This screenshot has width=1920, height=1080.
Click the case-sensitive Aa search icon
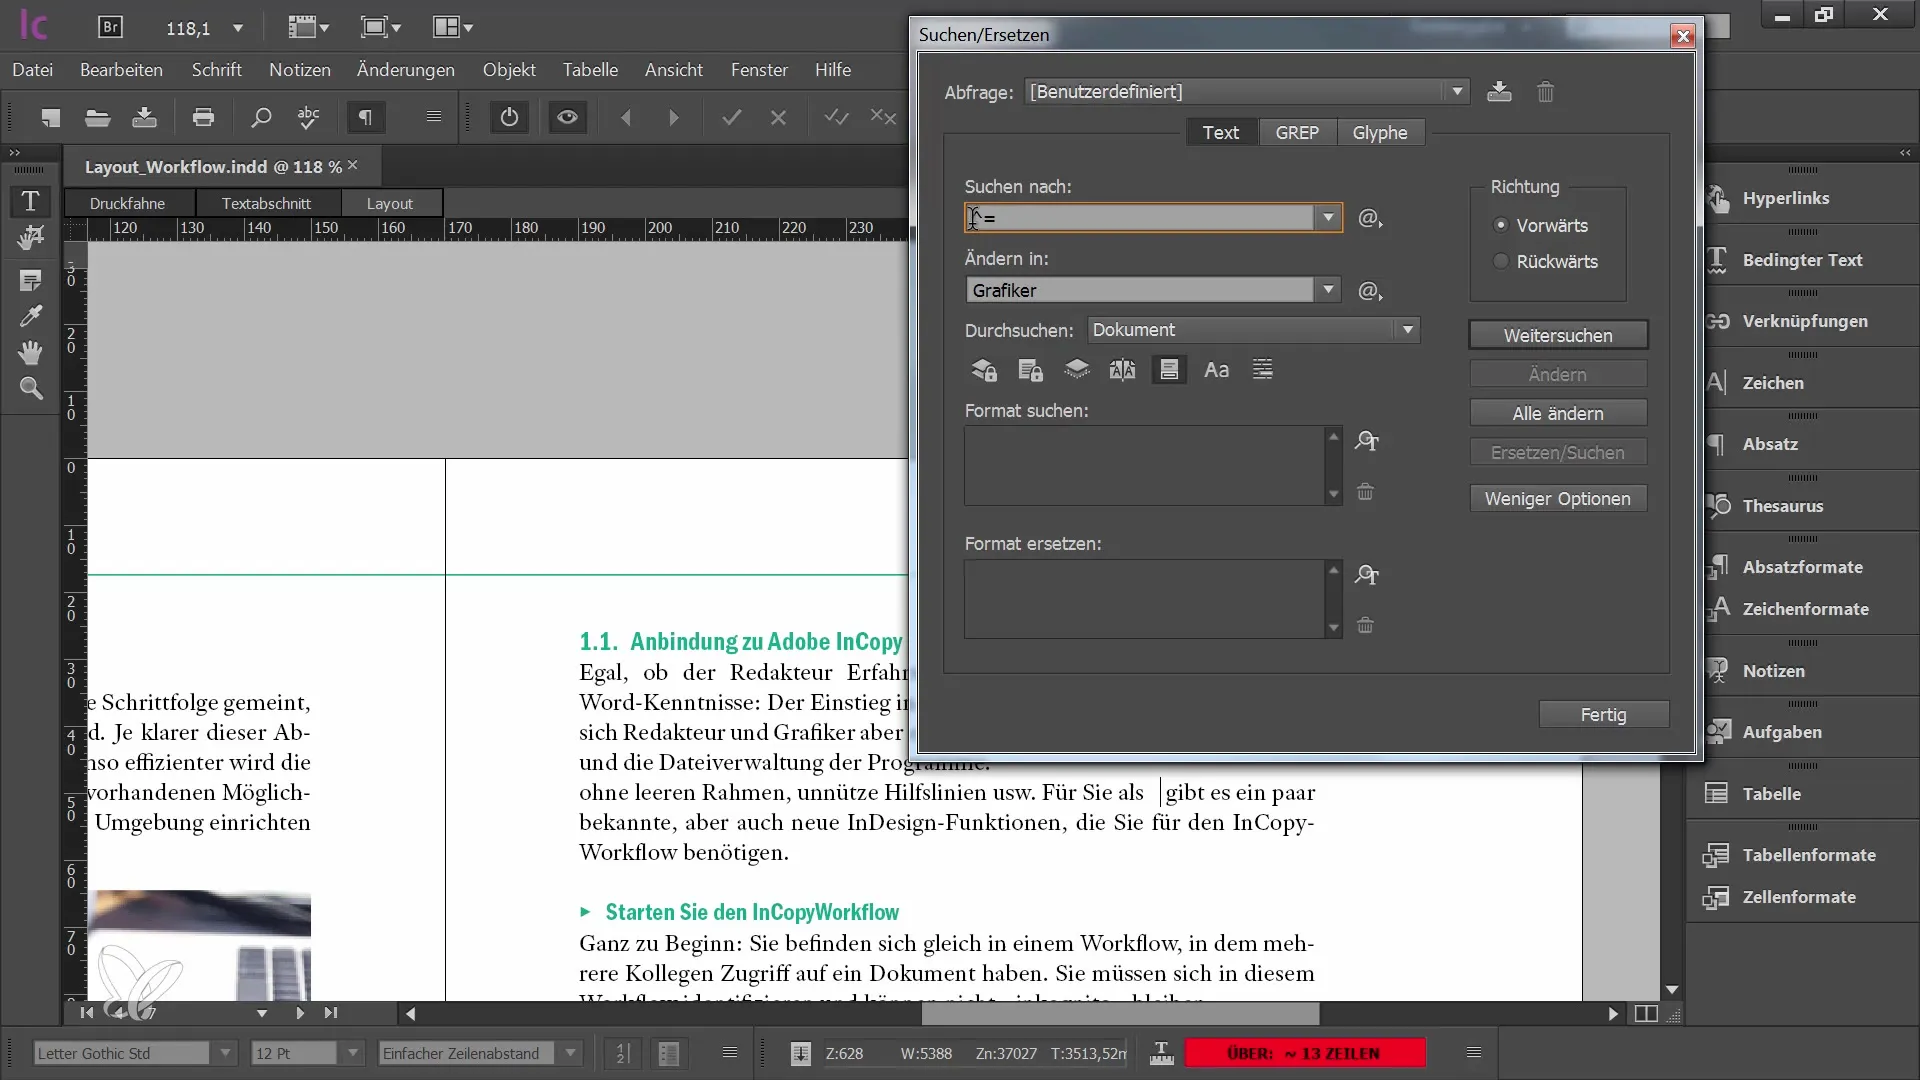1216,369
